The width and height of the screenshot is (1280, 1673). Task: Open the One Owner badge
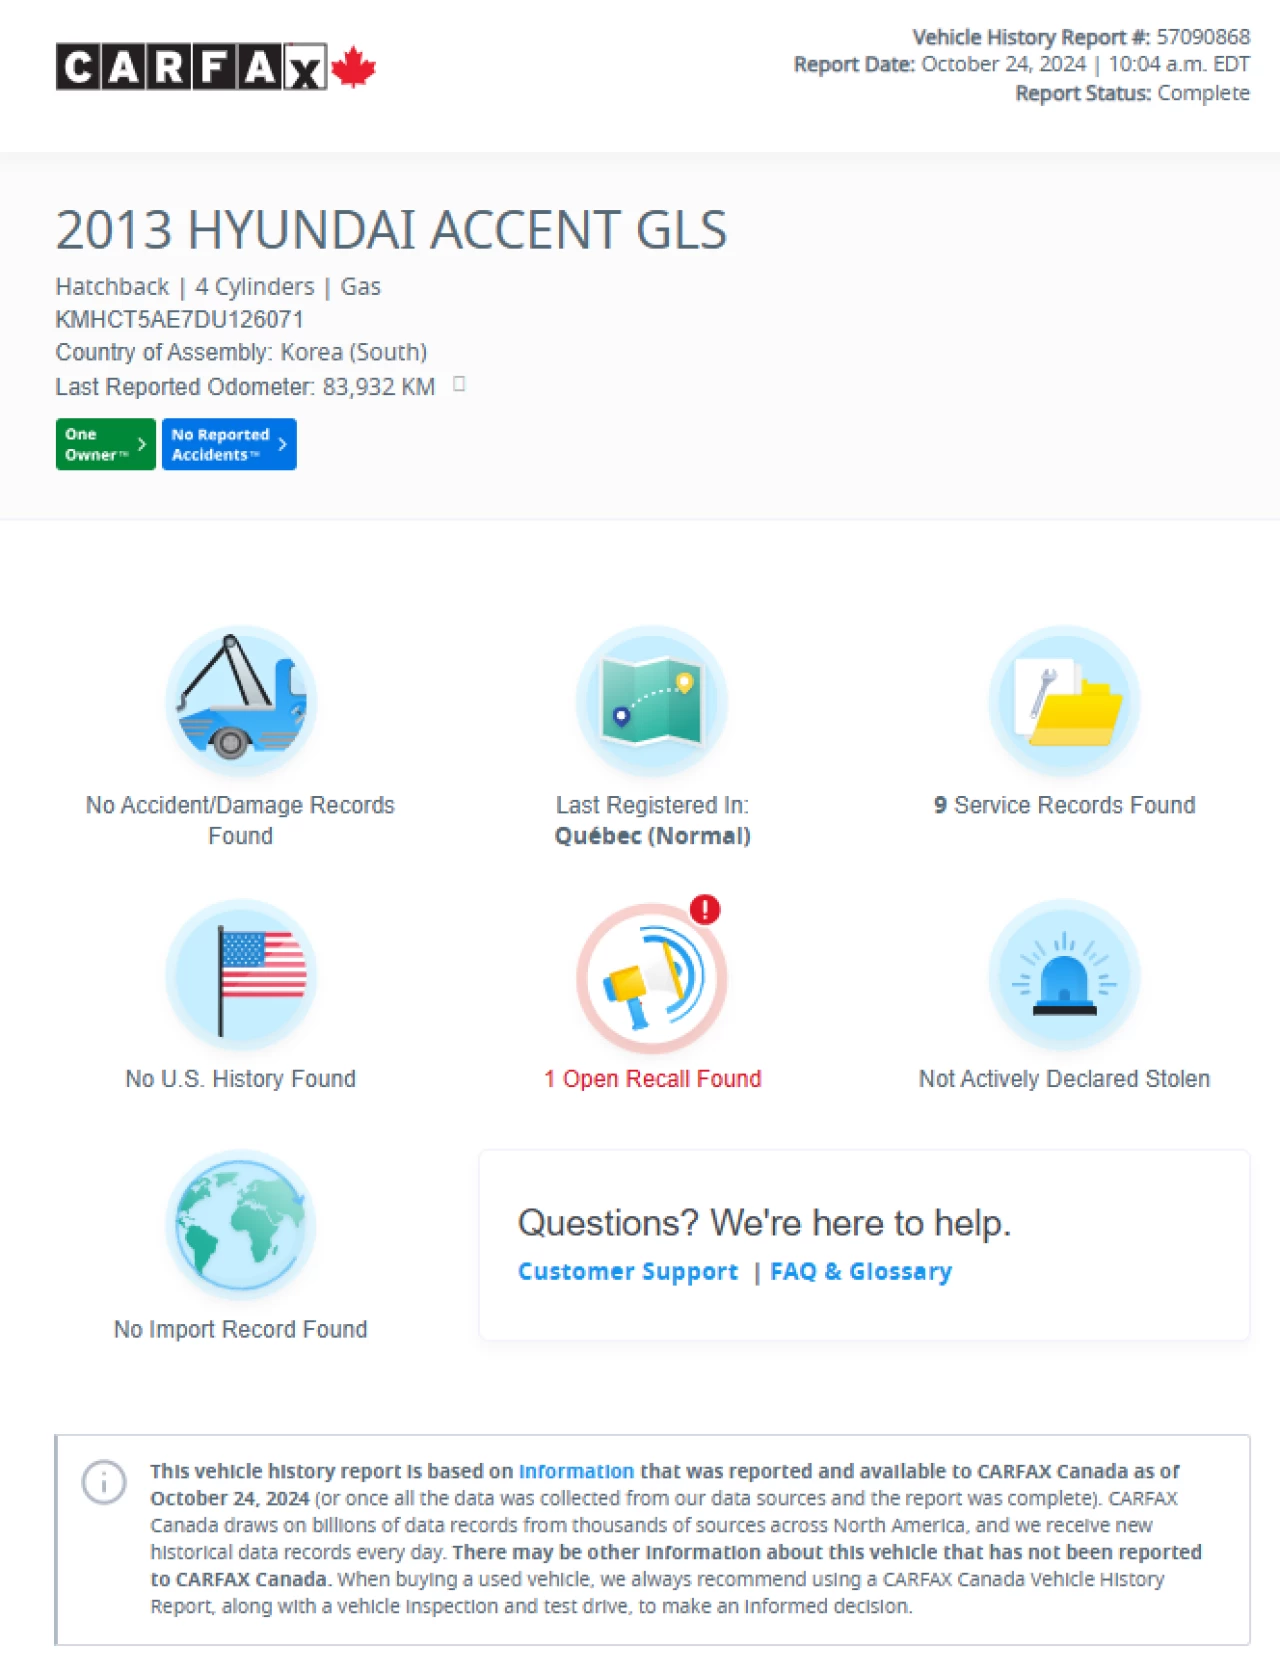tap(105, 444)
